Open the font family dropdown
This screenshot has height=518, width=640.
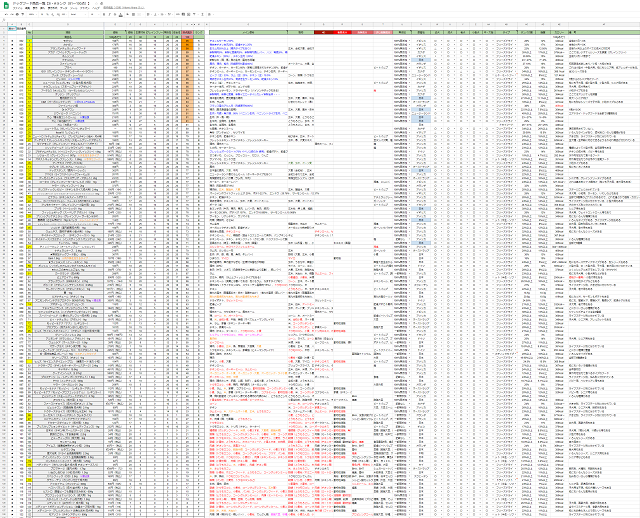coord(78,14)
